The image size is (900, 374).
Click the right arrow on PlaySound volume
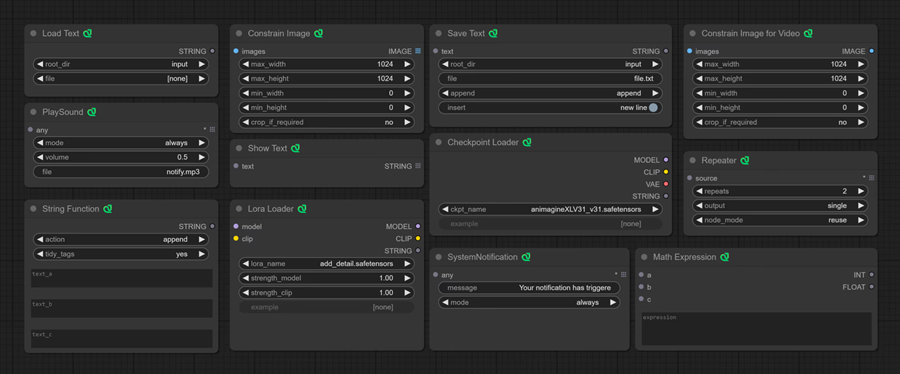coord(201,157)
